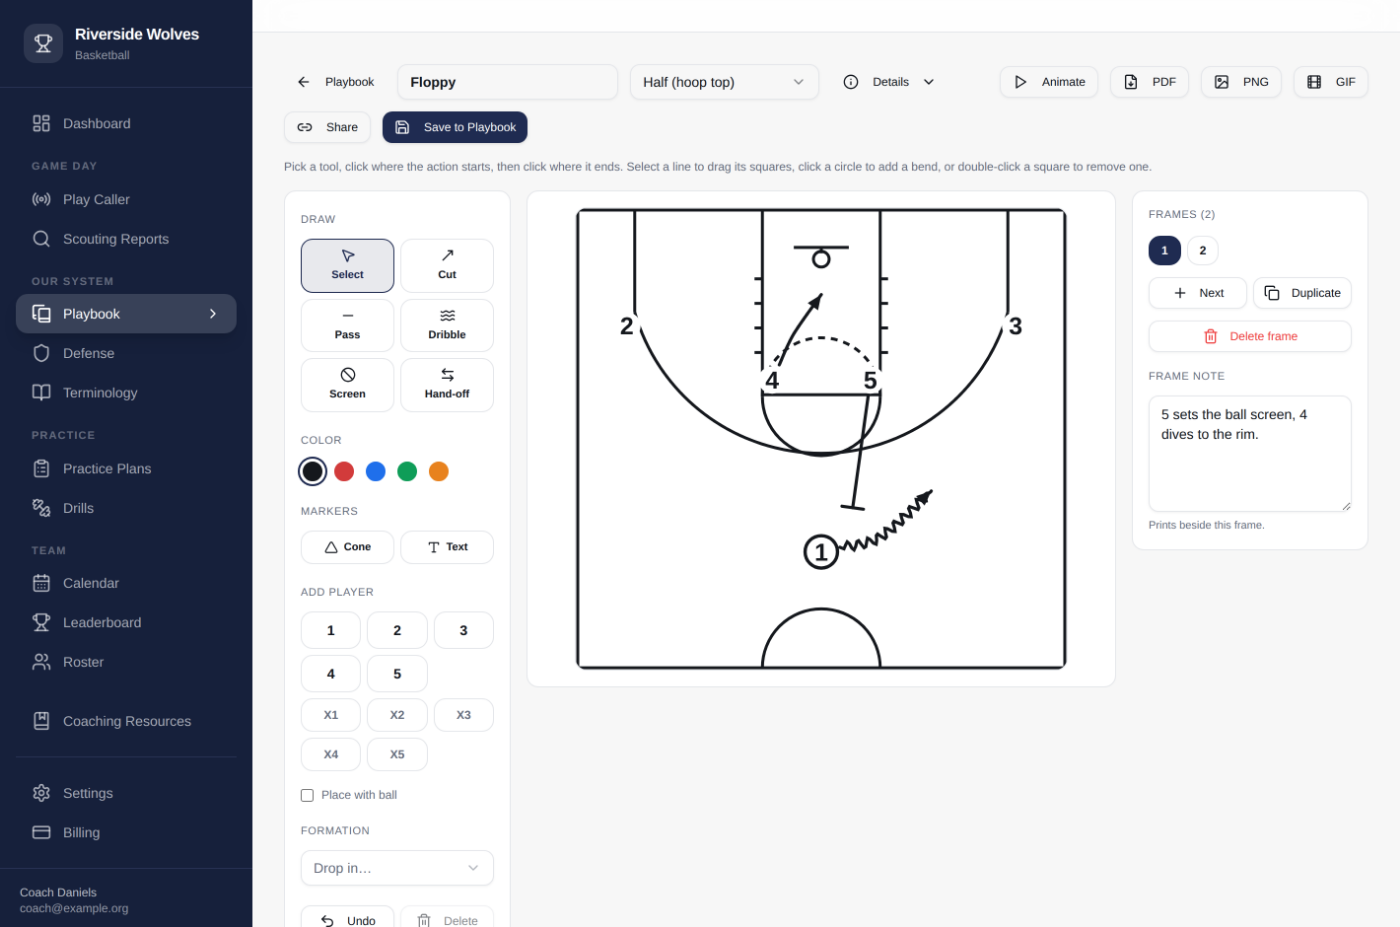The width and height of the screenshot is (1400, 927).
Task: Animate the play
Action: tap(1049, 82)
